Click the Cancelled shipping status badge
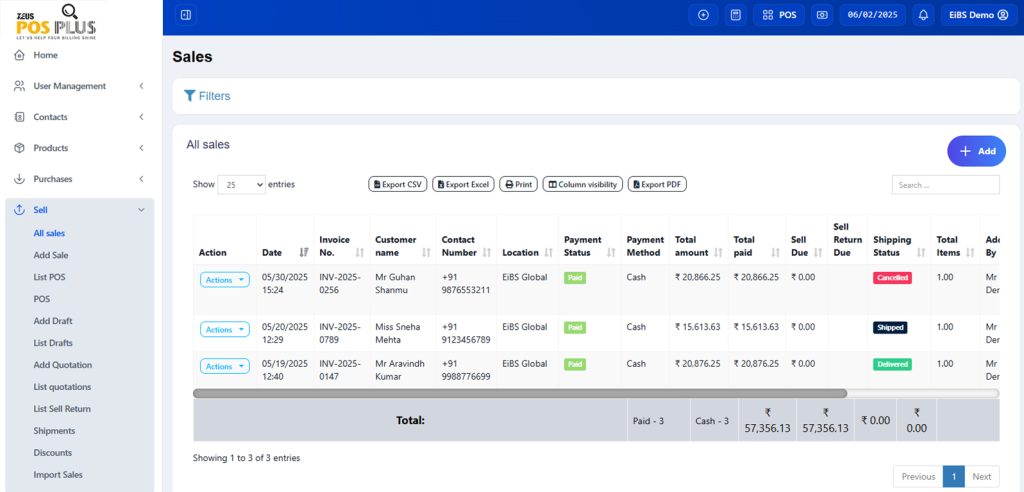Image resolution: width=1024 pixels, height=492 pixels. 892,278
